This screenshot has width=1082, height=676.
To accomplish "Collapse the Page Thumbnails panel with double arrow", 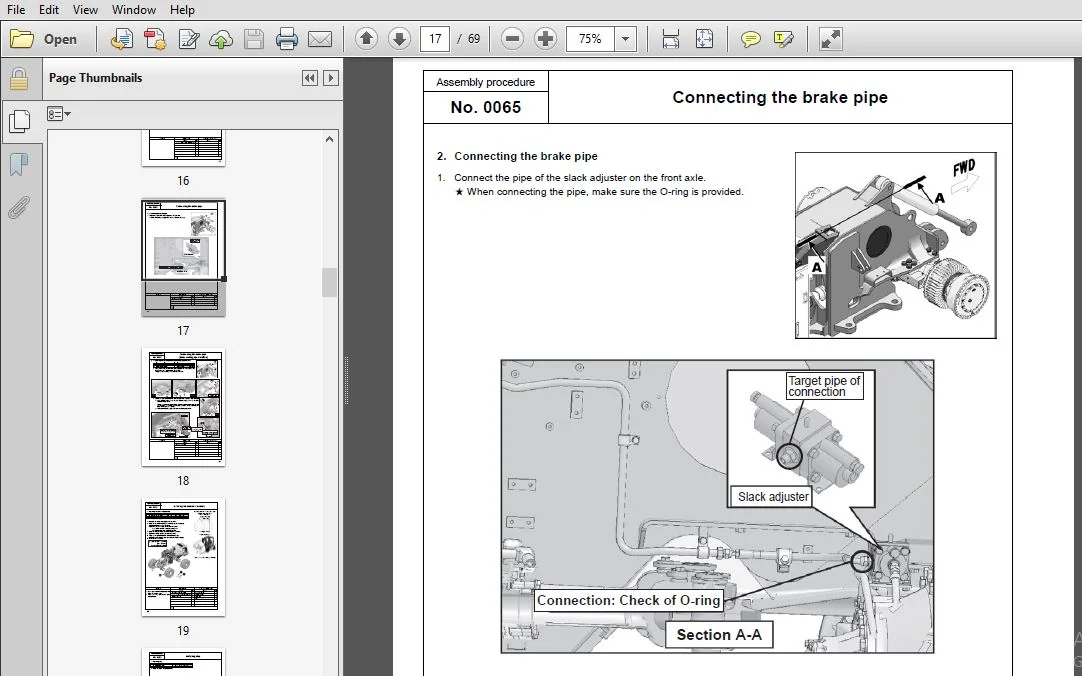I will 310,78.
